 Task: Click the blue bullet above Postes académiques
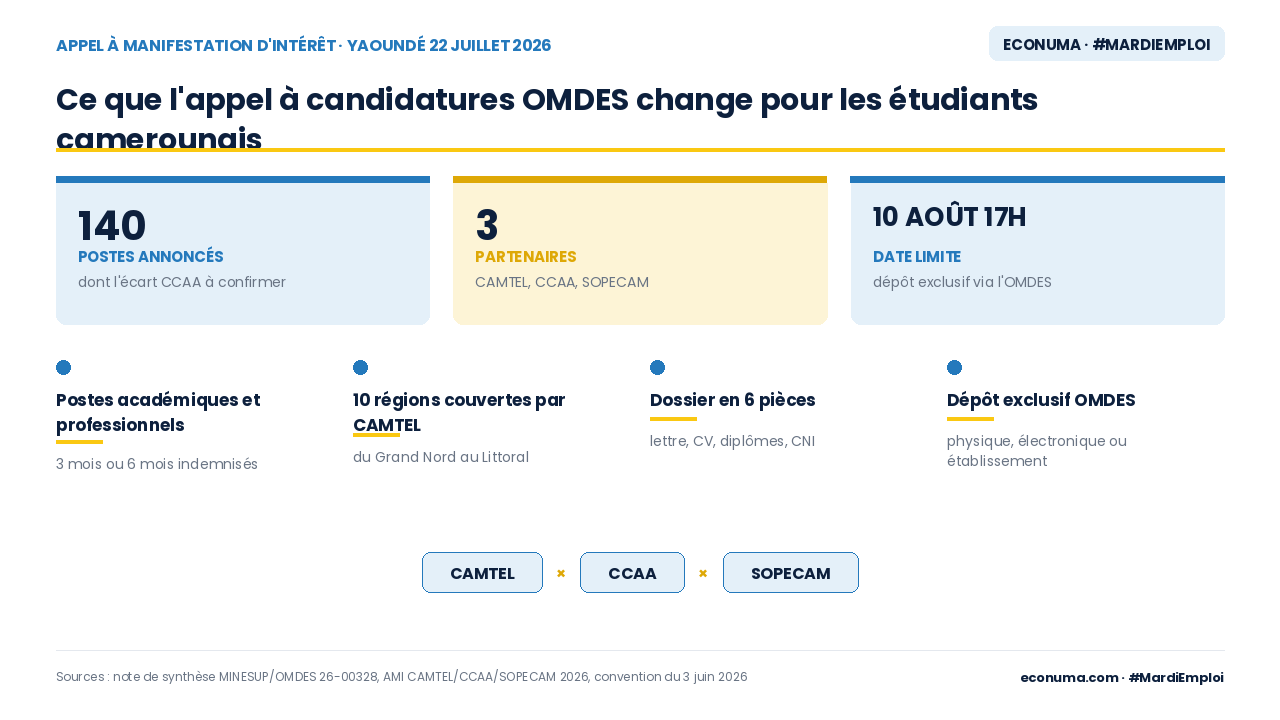click(x=63, y=367)
